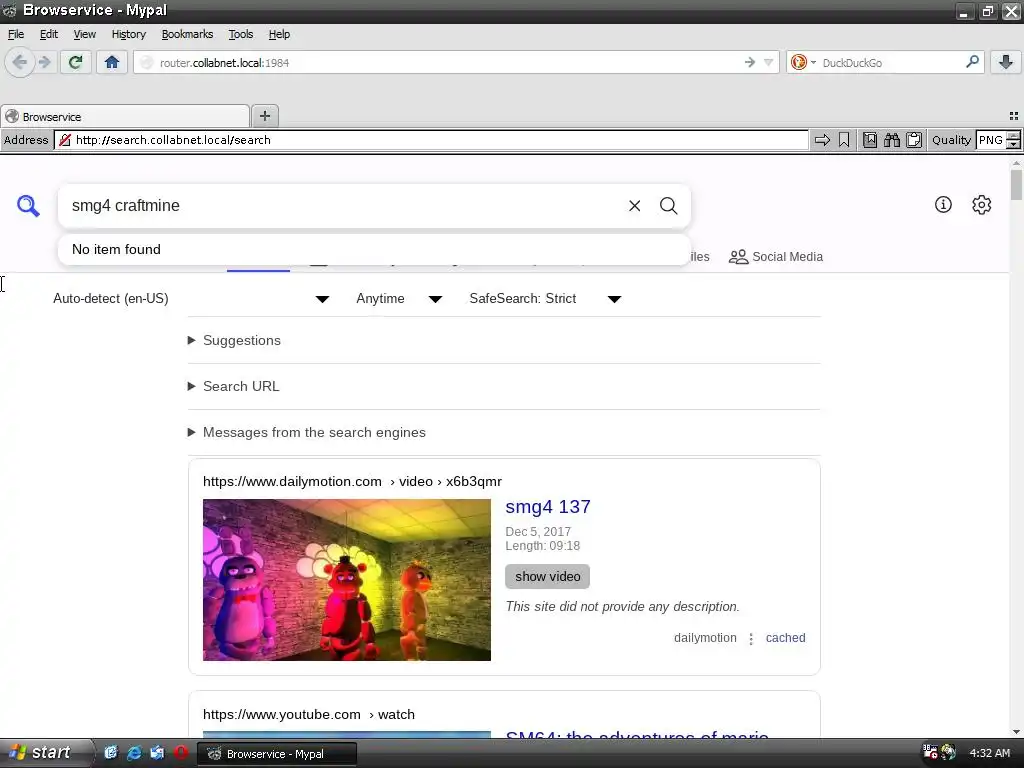Open the info (about) icon
1024x768 pixels.
pos(943,204)
